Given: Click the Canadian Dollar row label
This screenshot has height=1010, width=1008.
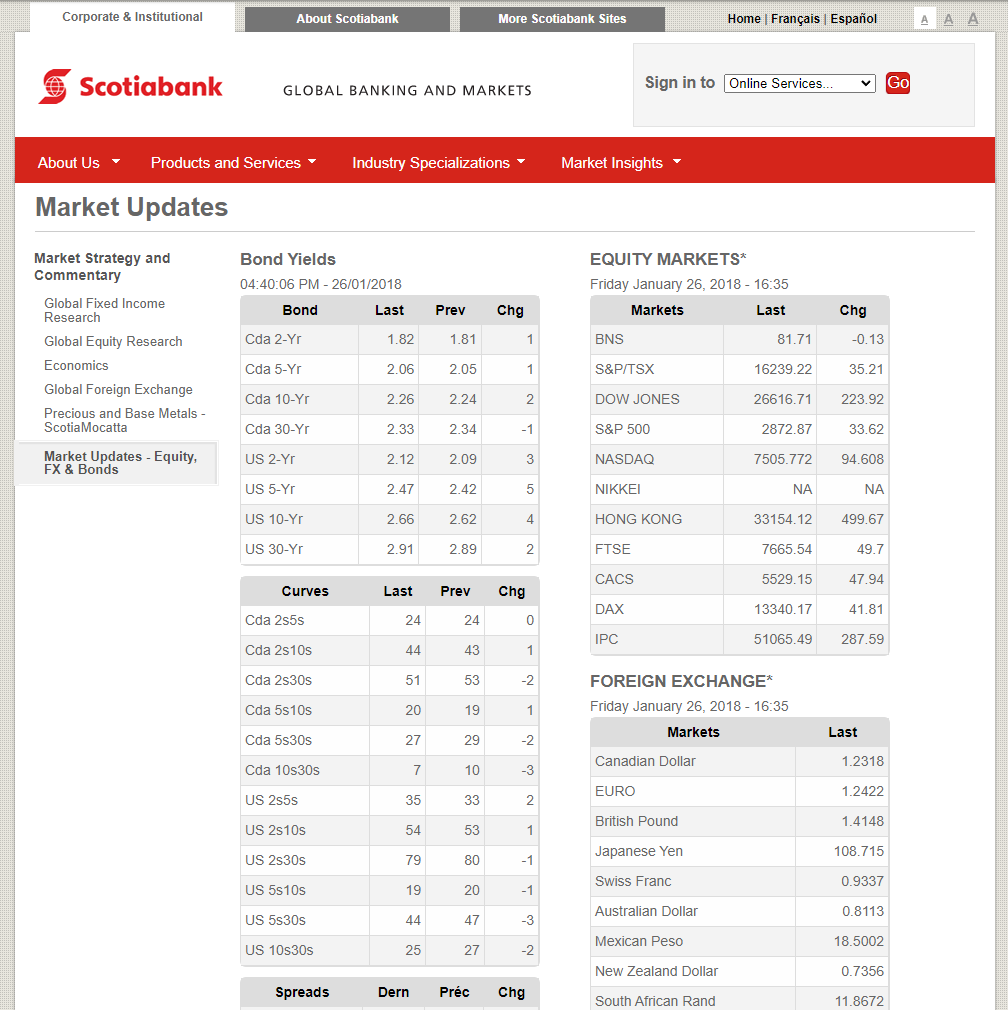Looking at the screenshot, I should click(645, 761).
